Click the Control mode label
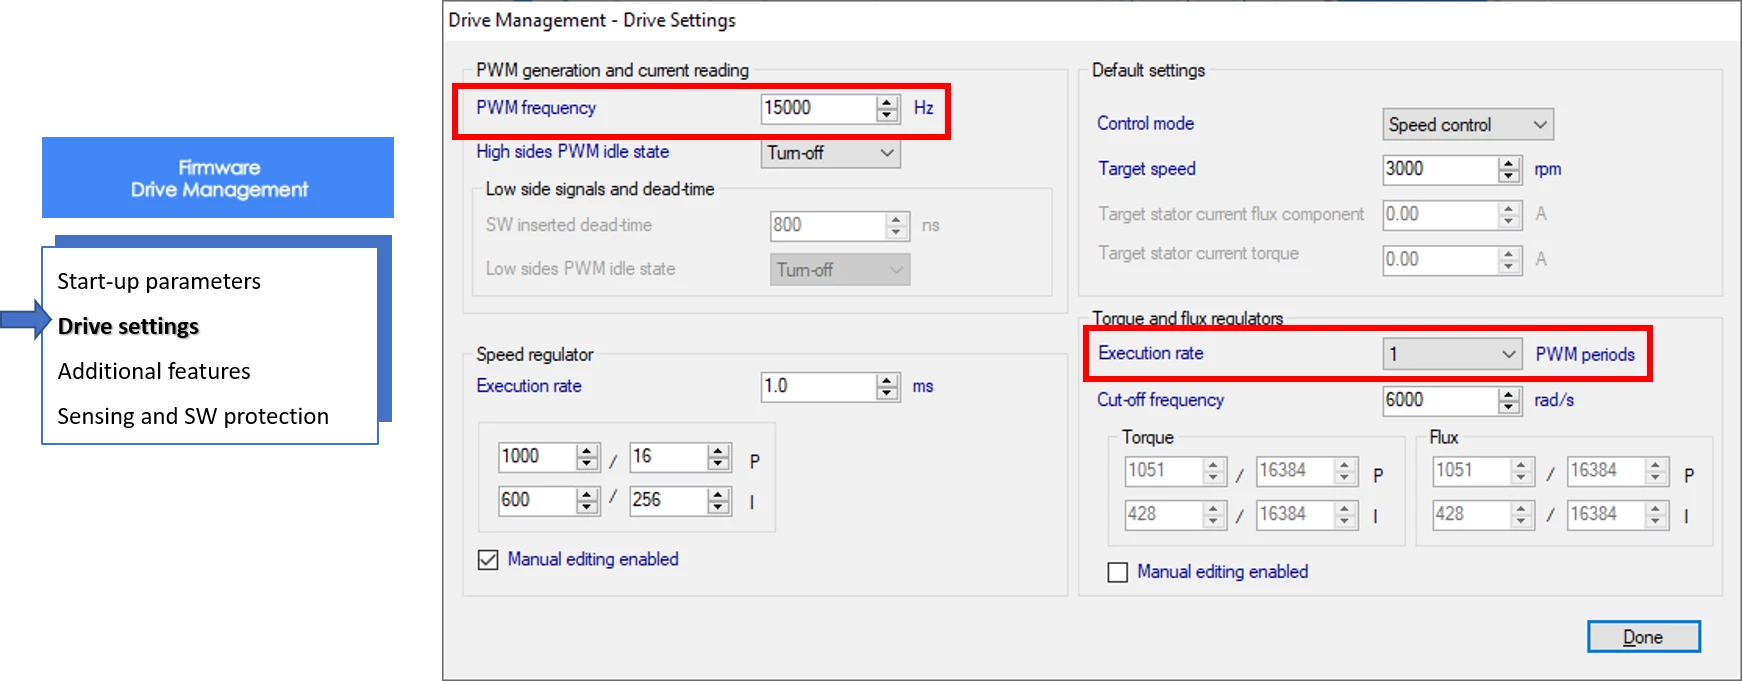The image size is (1742, 681). click(x=1146, y=124)
